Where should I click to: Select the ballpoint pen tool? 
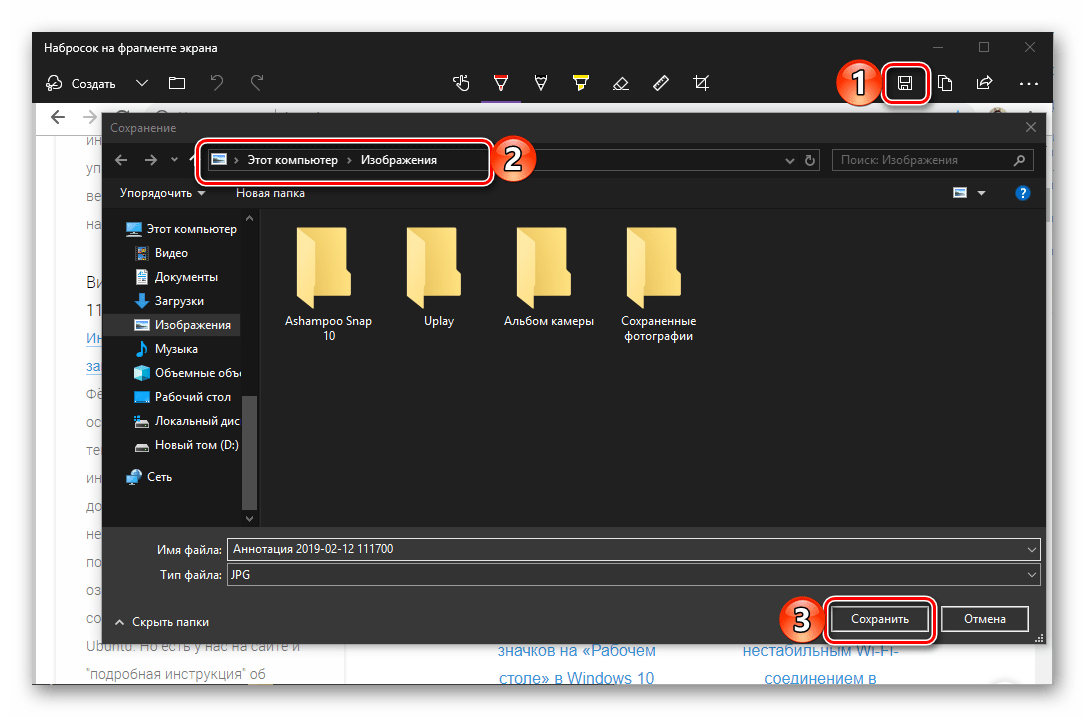click(x=500, y=83)
